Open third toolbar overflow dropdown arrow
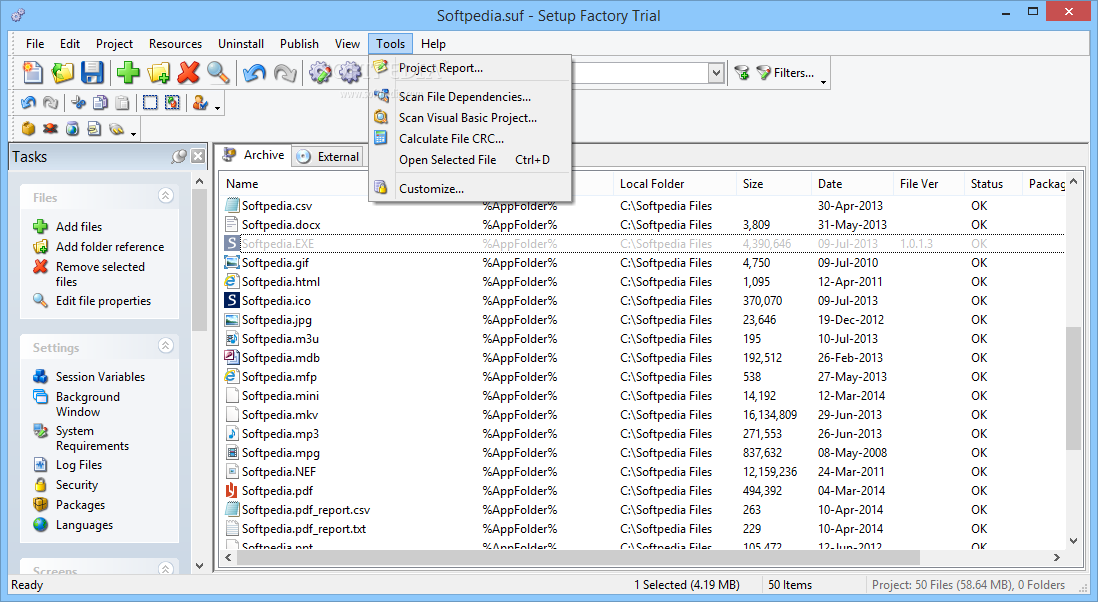Image resolution: width=1098 pixels, height=602 pixels. tap(133, 132)
